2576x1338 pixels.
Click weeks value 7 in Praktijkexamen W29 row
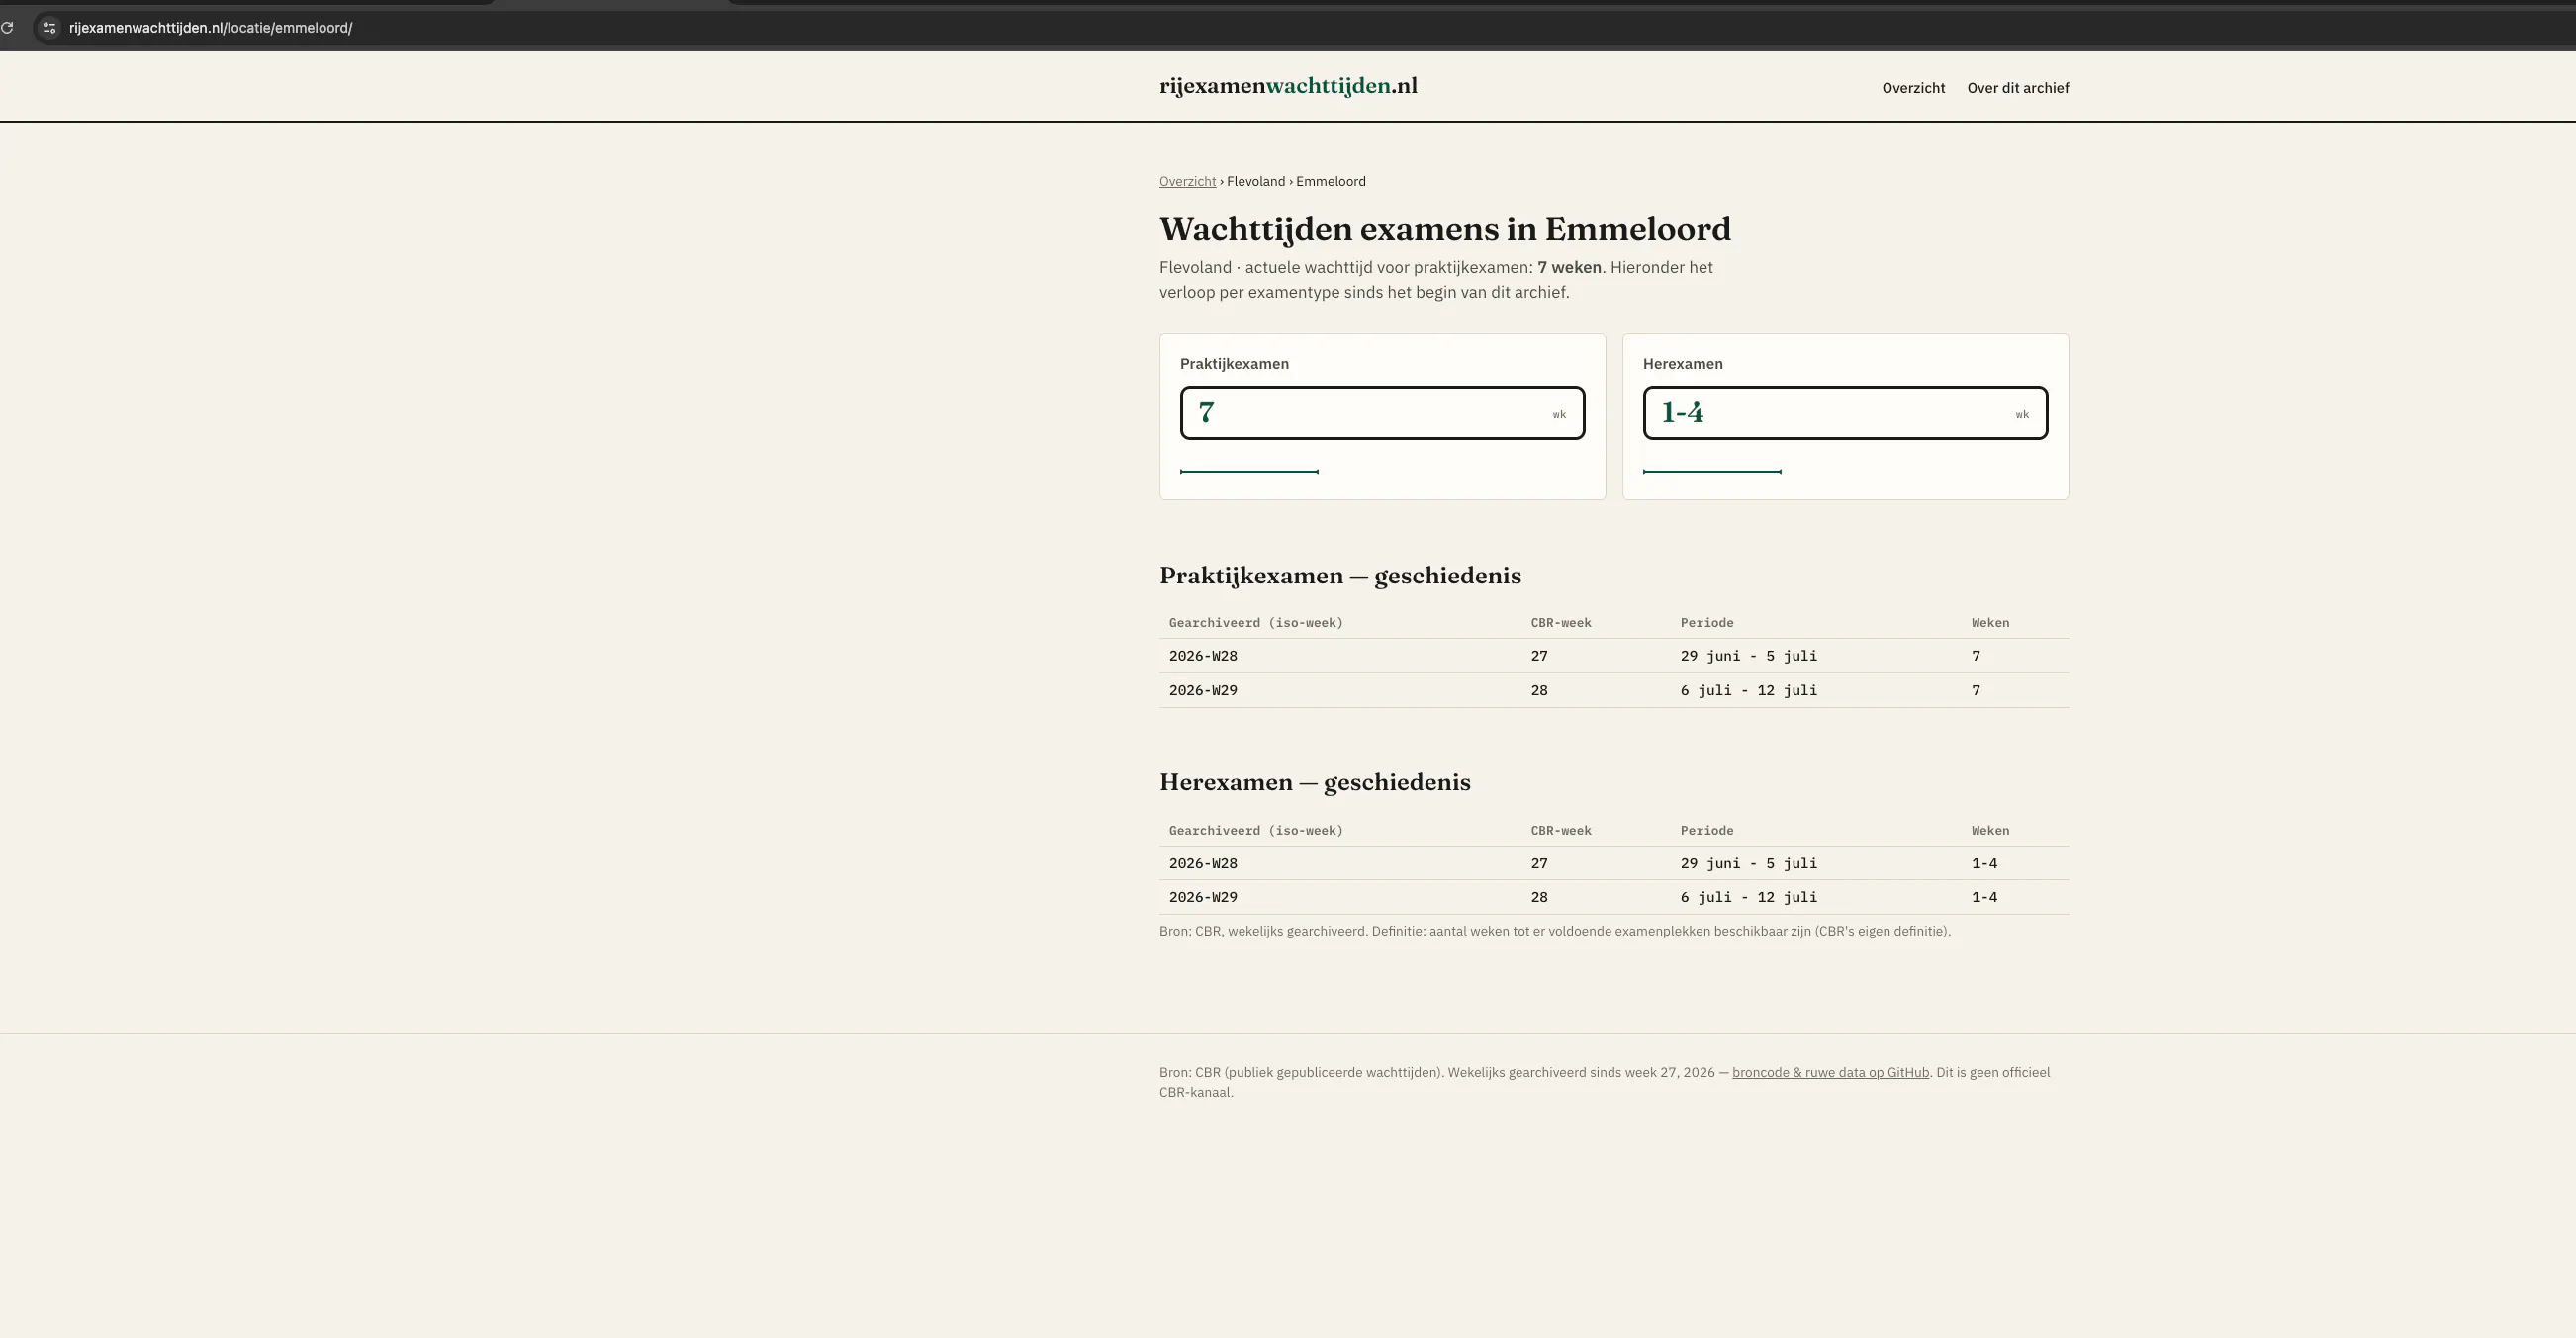(1976, 690)
